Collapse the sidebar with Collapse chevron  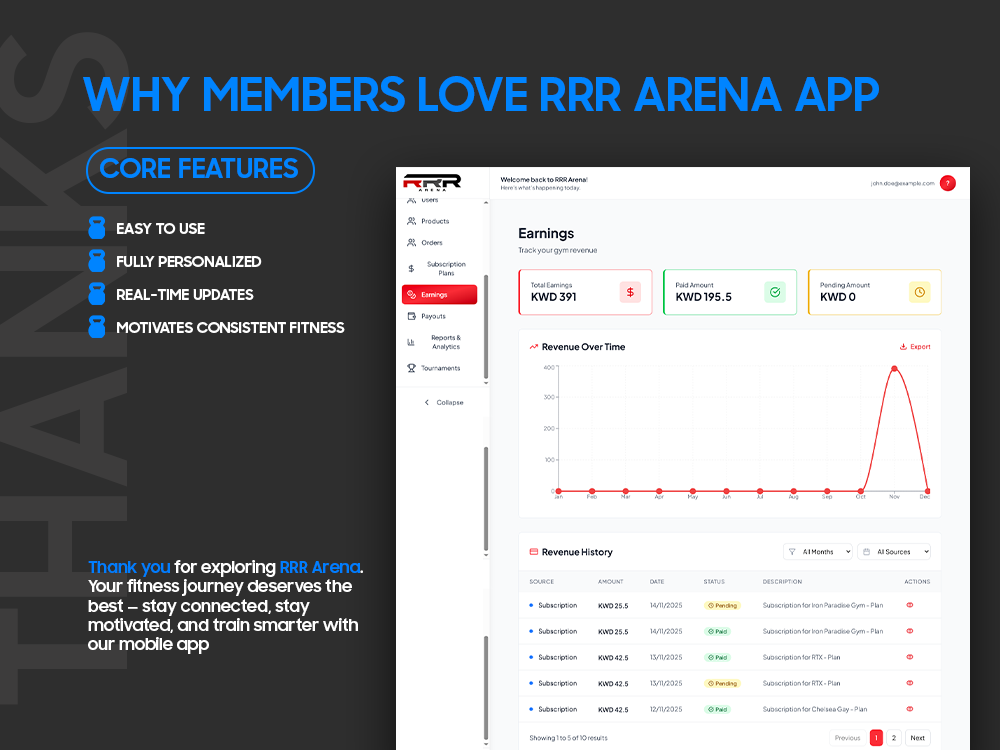tap(444, 402)
